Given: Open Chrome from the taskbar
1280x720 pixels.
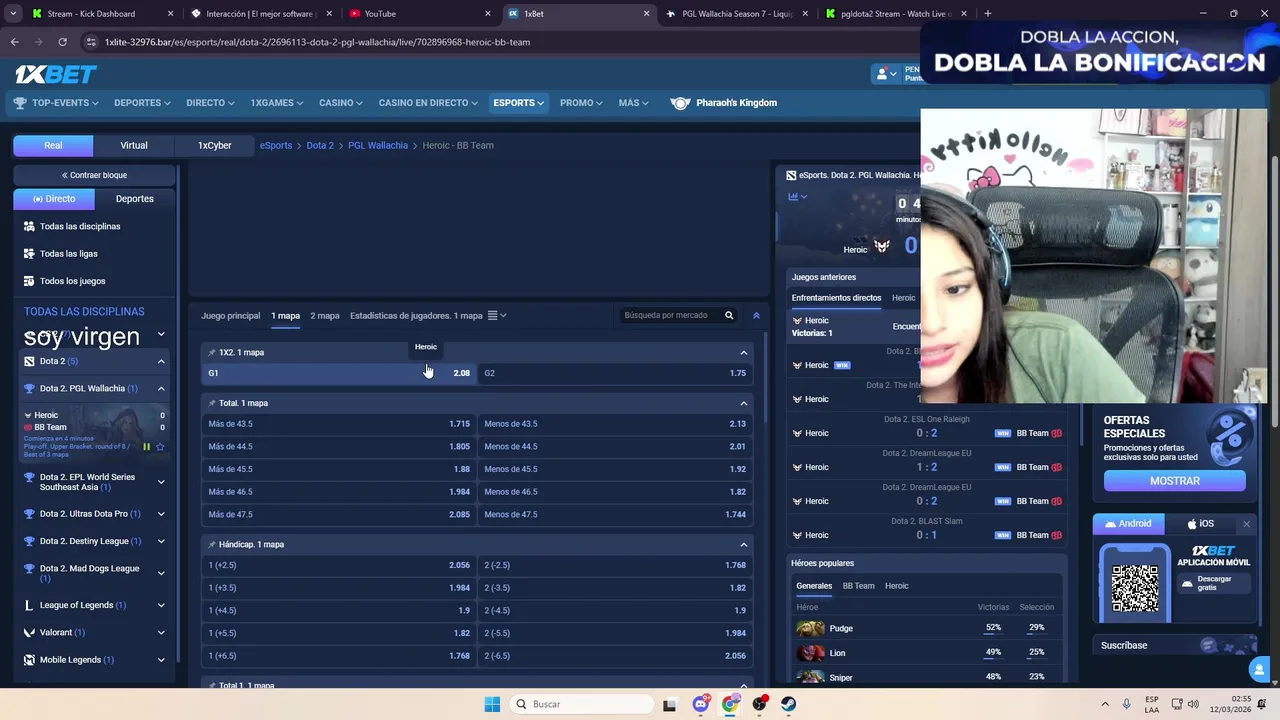Looking at the screenshot, I should 730,704.
